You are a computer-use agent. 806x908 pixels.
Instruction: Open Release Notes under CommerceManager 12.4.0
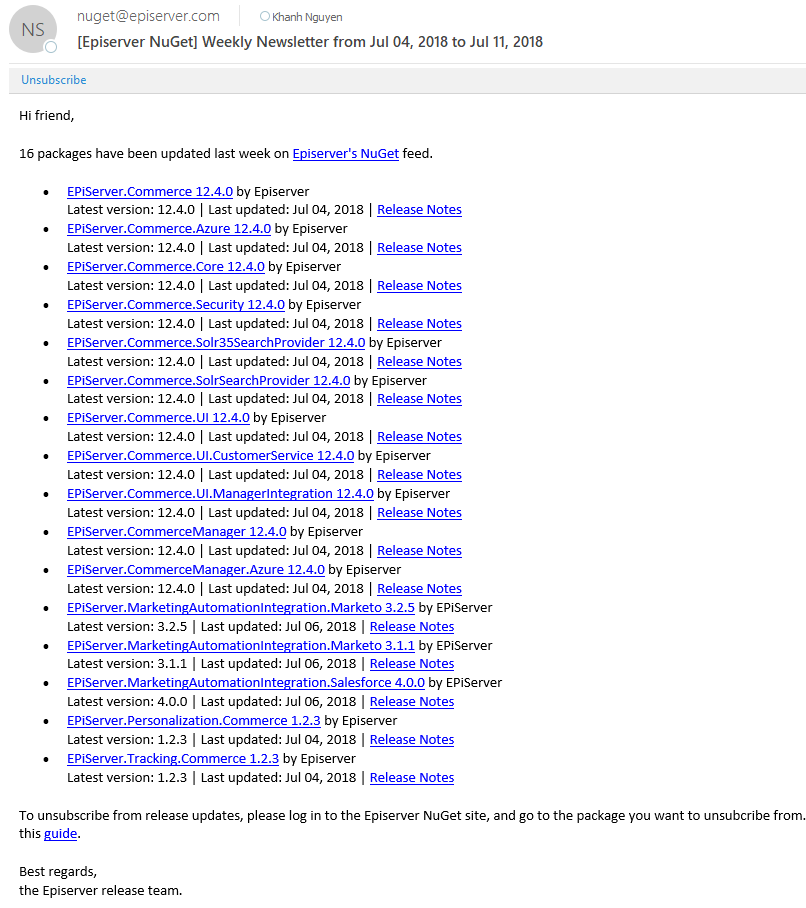pos(419,551)
